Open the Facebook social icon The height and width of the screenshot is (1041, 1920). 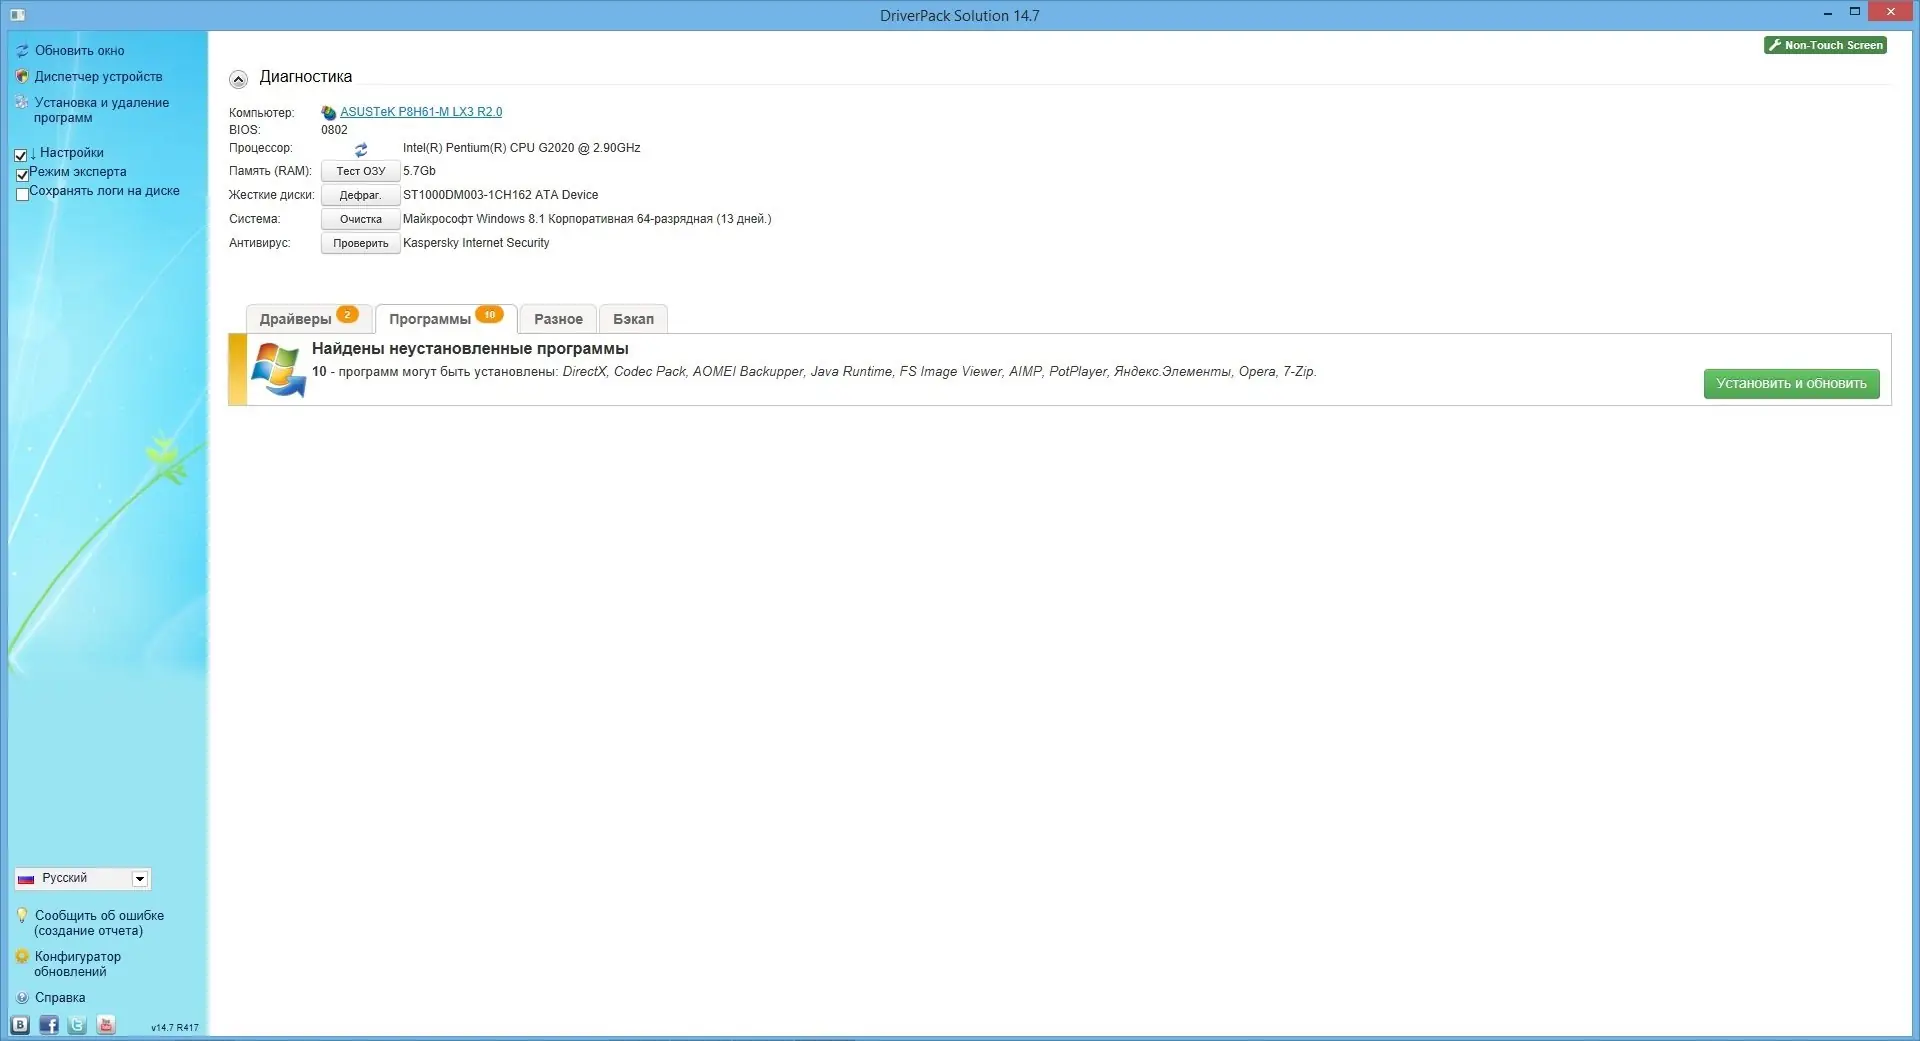click(49, 1025)
